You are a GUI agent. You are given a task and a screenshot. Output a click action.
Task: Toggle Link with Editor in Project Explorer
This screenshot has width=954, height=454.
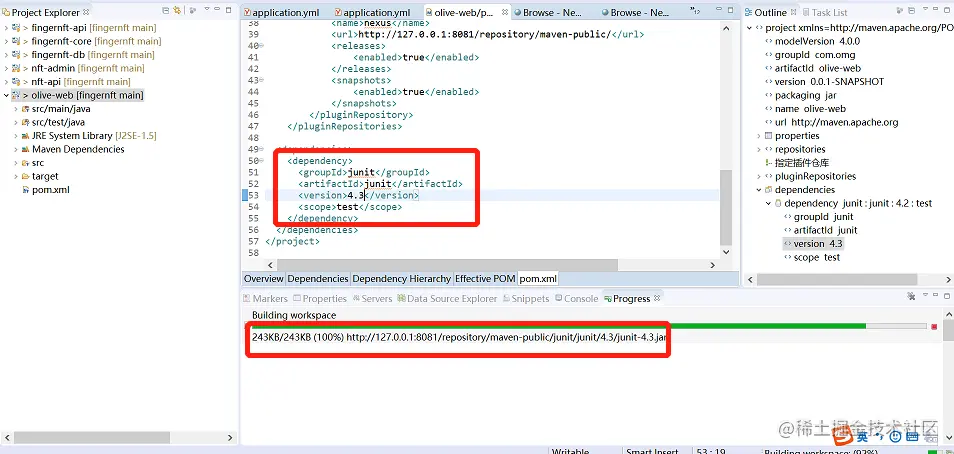click(177, 10)
